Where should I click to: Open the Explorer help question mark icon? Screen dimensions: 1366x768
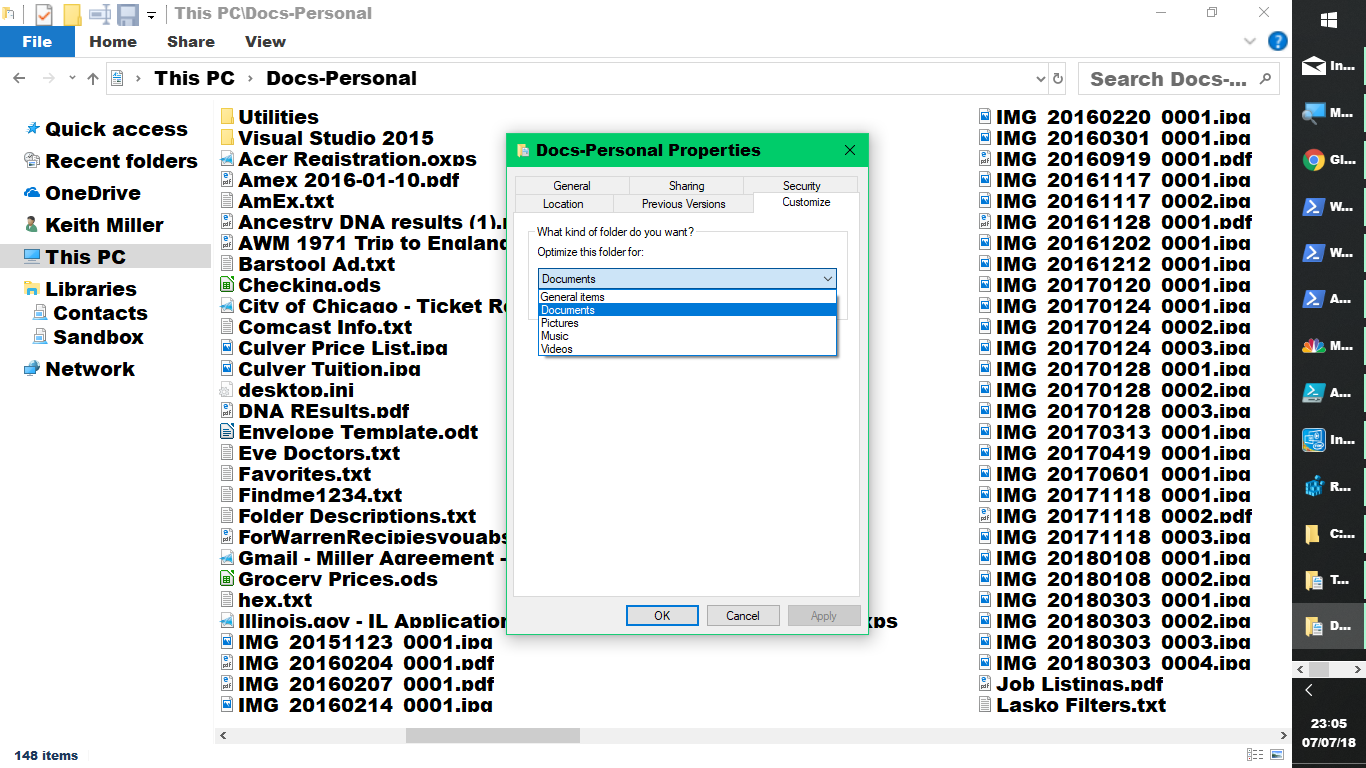pyautogui.click(x=1277, y=42)
